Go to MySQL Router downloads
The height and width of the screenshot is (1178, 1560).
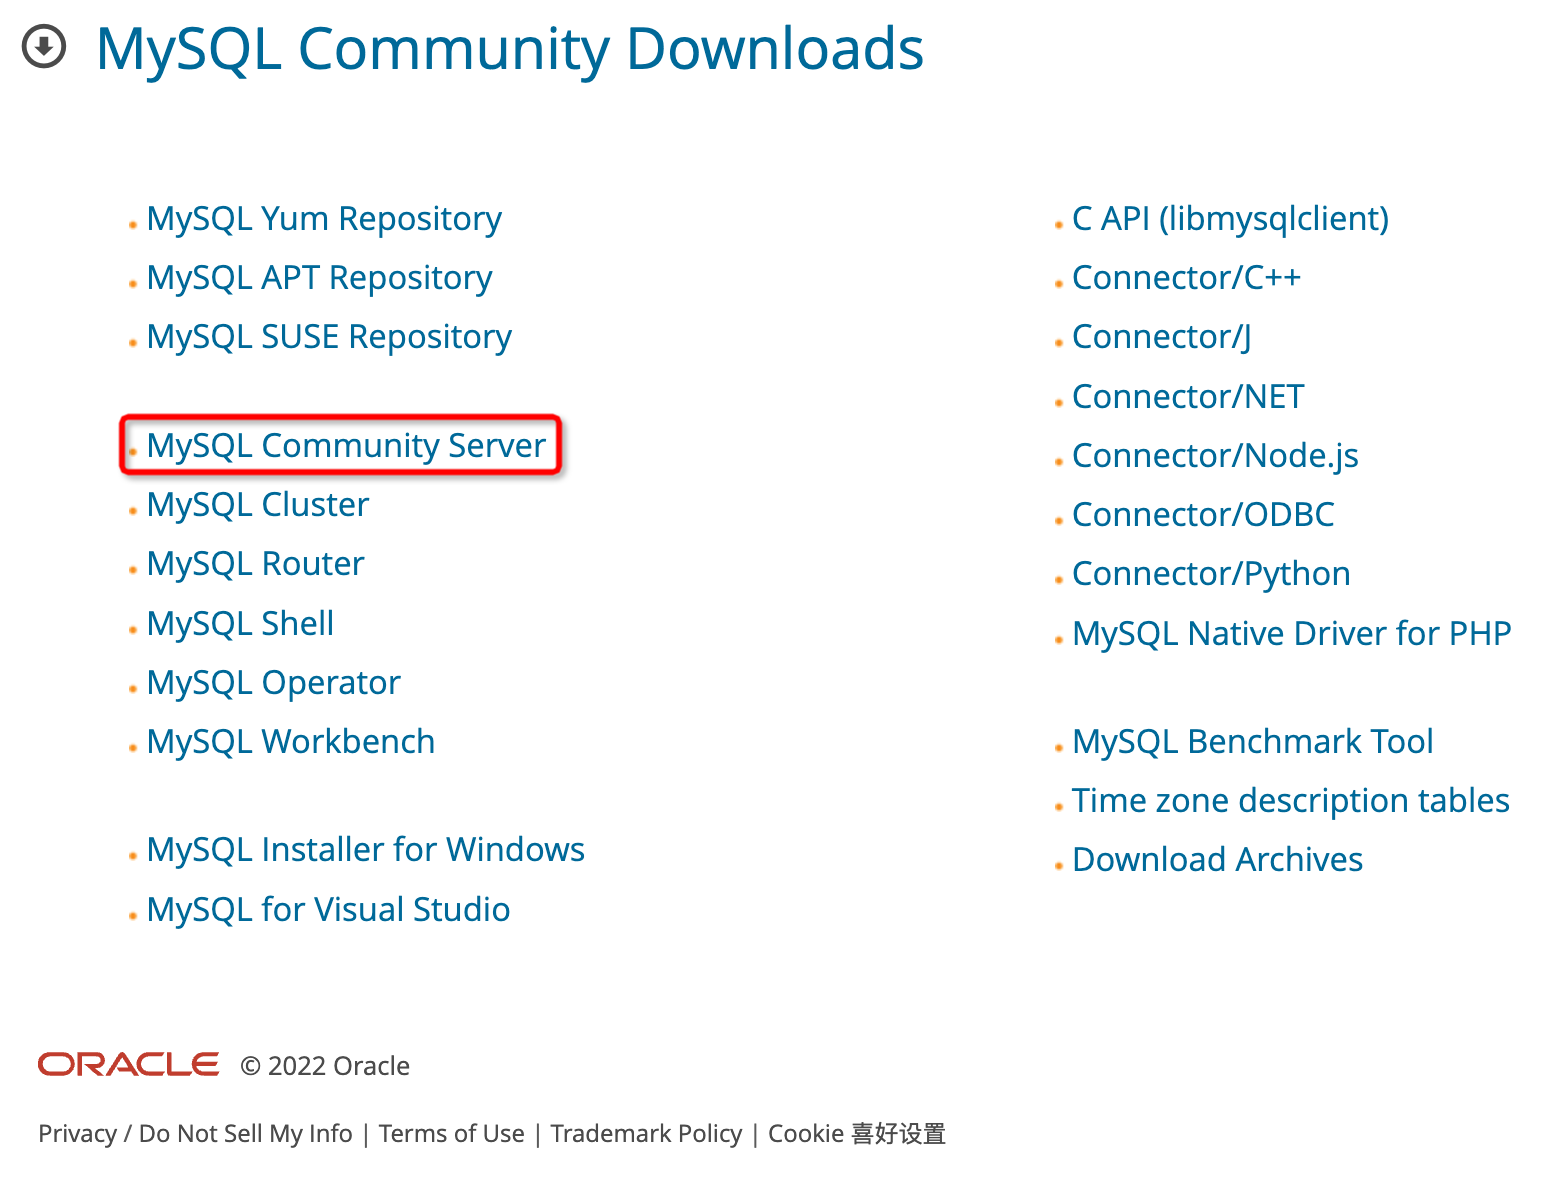click(255, 564)
